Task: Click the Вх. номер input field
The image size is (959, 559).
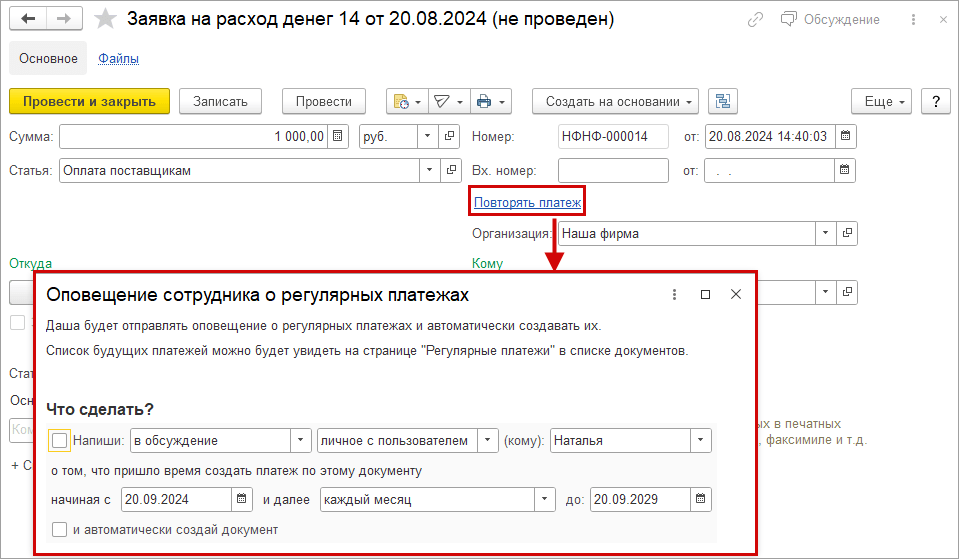Action: pyautogui.click(x=613, y=171)
